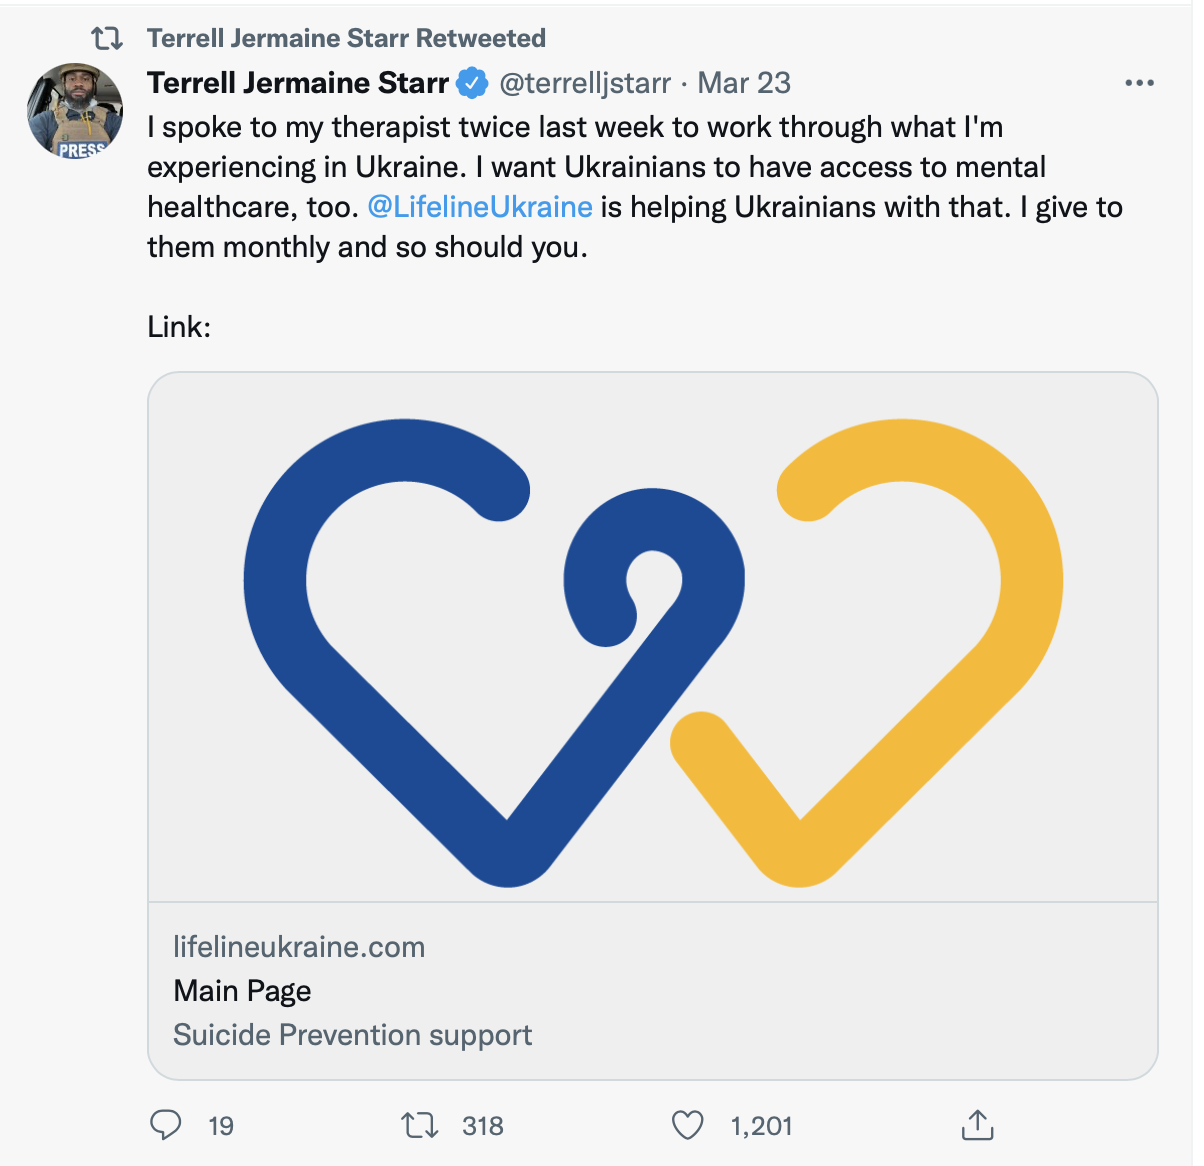Viewport: 1204px width, 1166px height.
Task: Open the @LifelineUkraine mention
Action: click(x=480, y=207)
